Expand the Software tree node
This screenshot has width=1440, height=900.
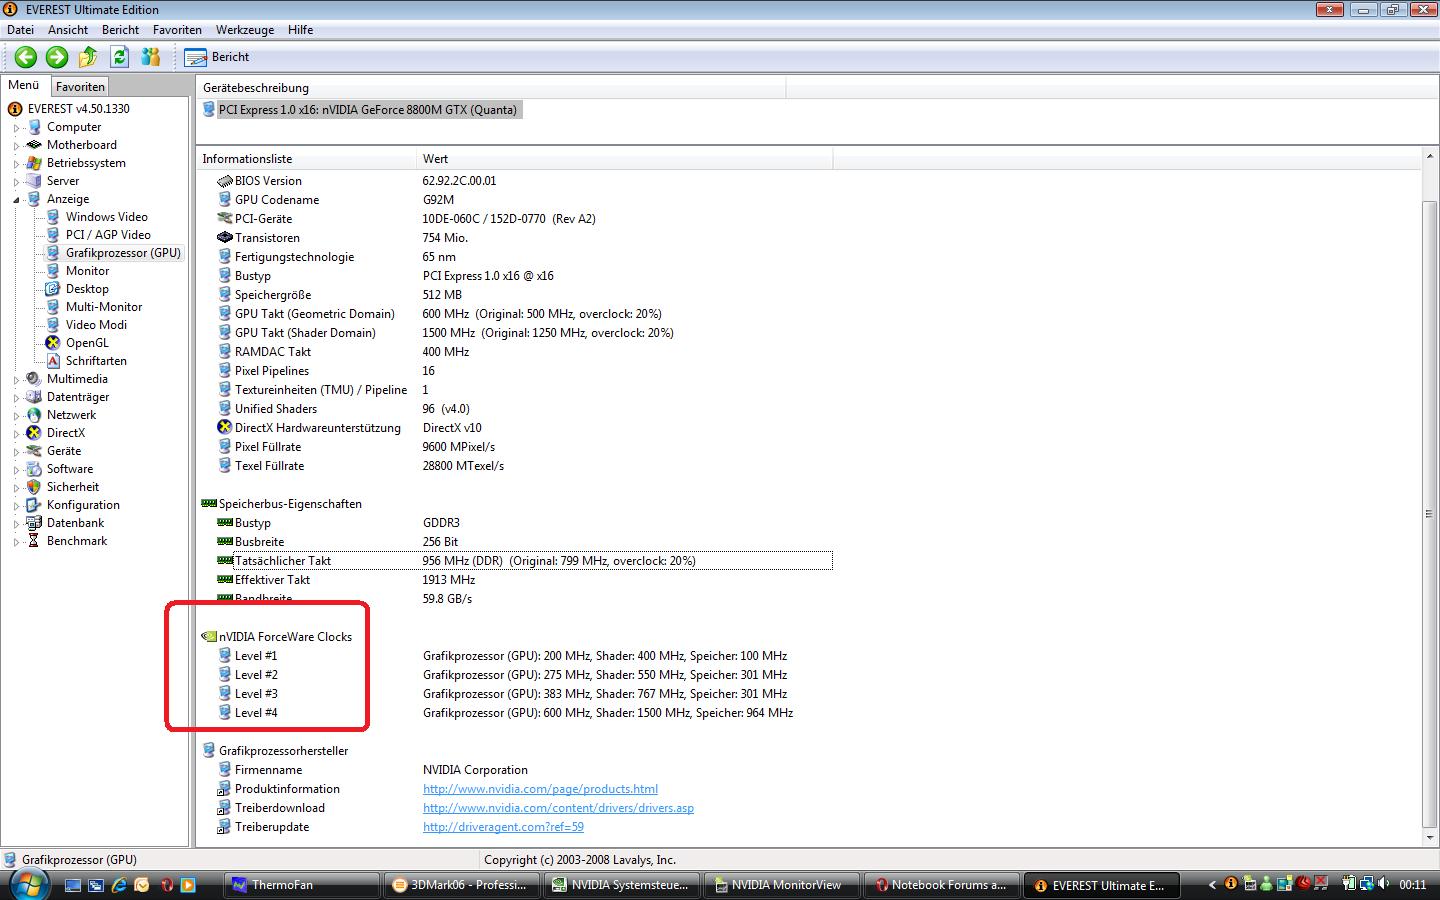(x=16, y=470)
